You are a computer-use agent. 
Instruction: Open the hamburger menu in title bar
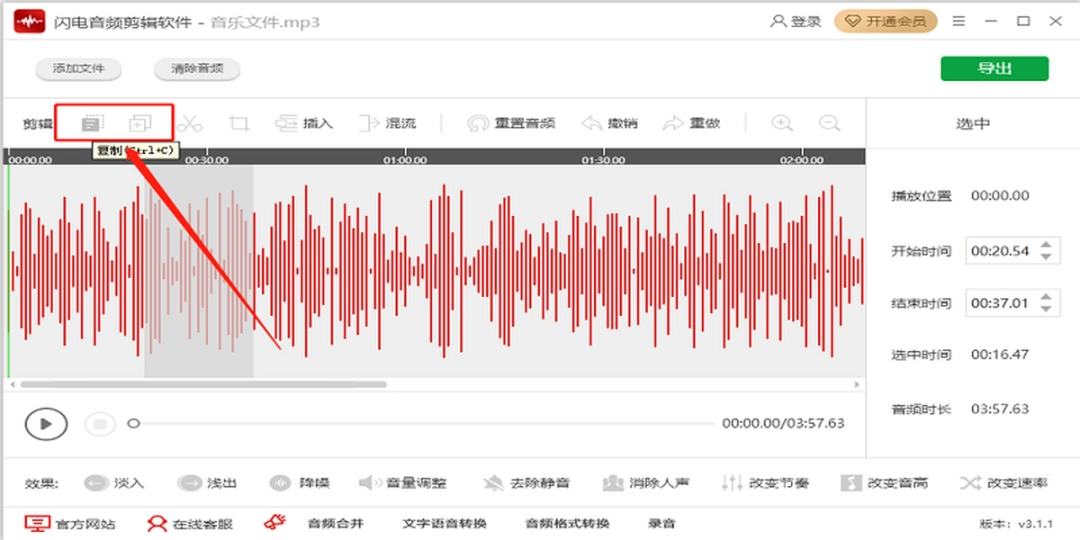click(959, 22)
